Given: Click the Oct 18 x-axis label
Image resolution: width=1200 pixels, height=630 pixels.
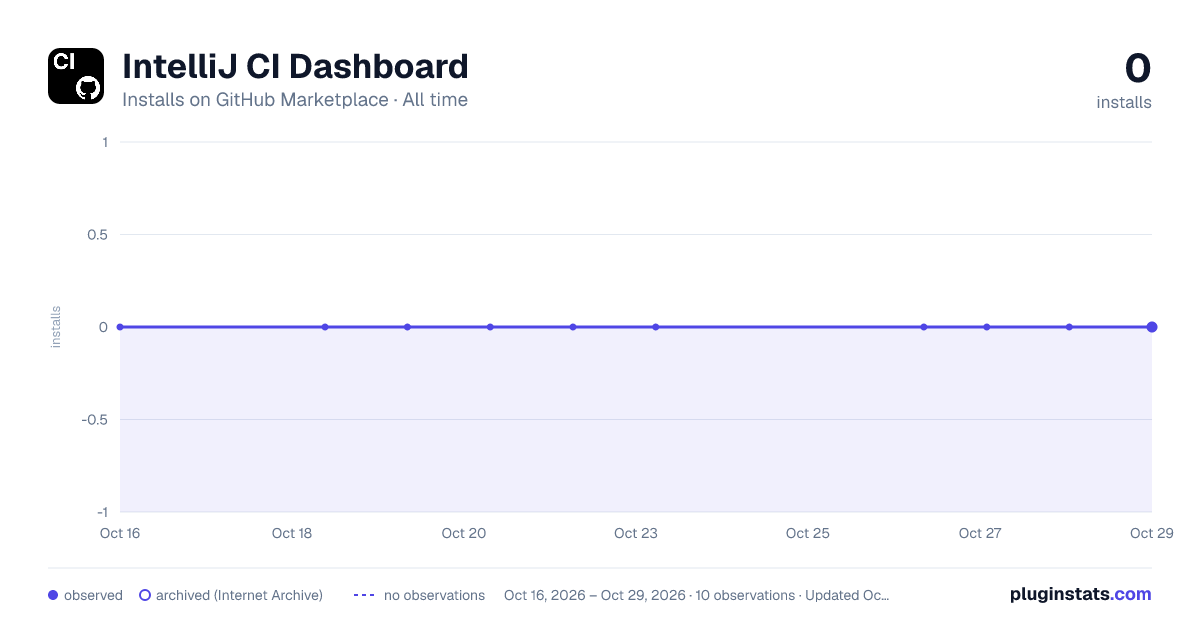Looking at the screenshot, I should (292, 533).
